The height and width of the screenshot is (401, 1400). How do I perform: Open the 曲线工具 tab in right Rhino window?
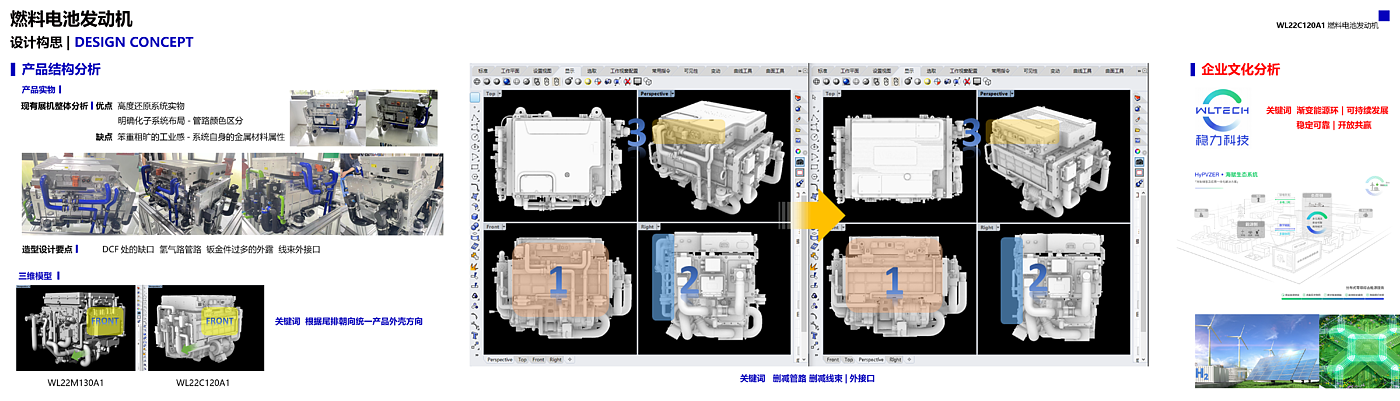[x=1082, y=71]
